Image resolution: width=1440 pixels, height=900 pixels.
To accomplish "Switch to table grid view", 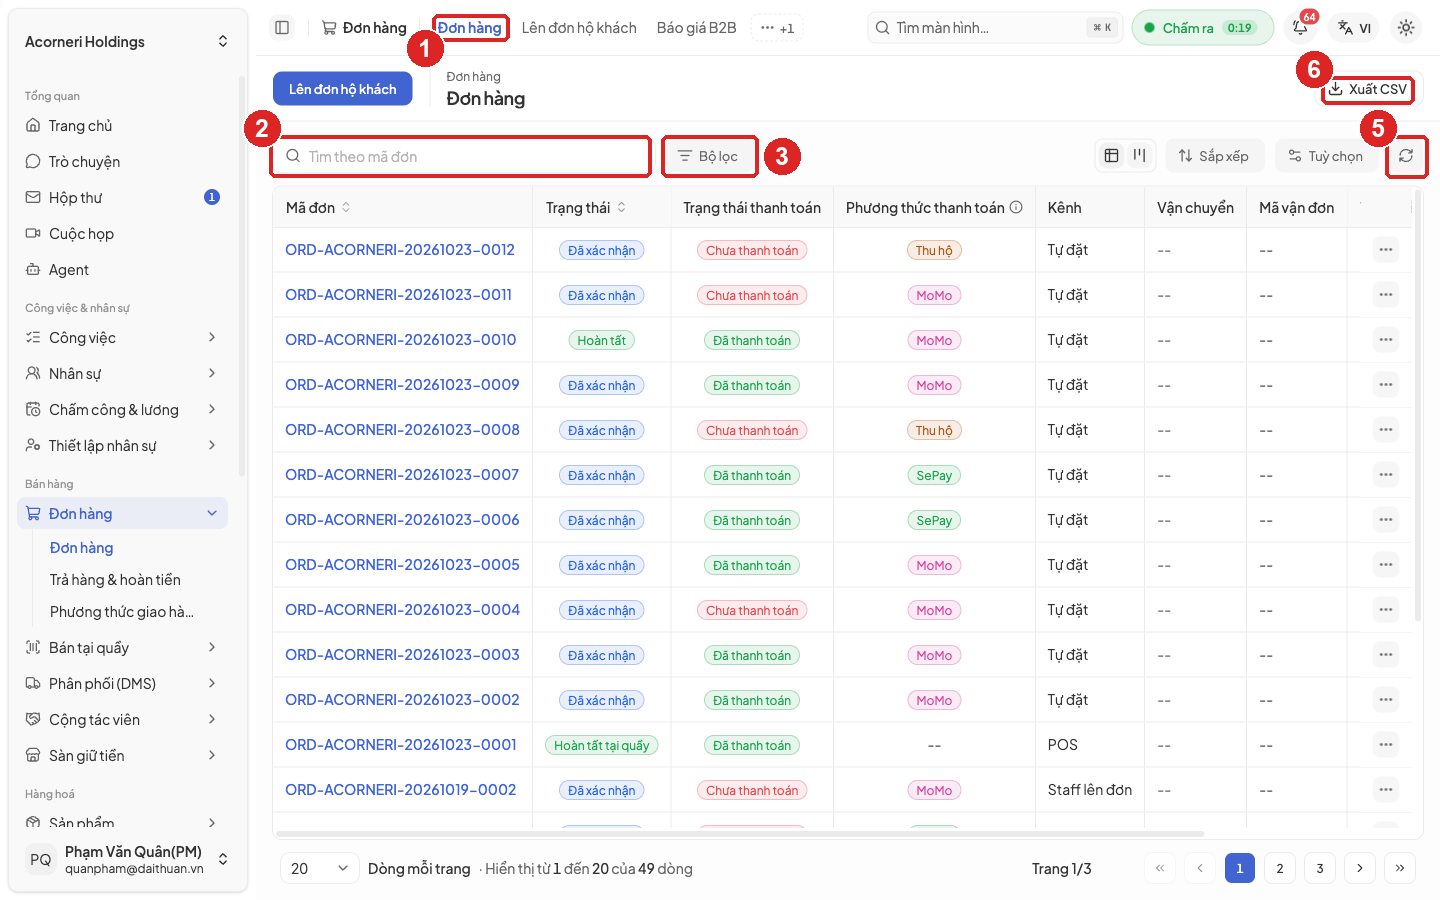I will click(1111, 156).
